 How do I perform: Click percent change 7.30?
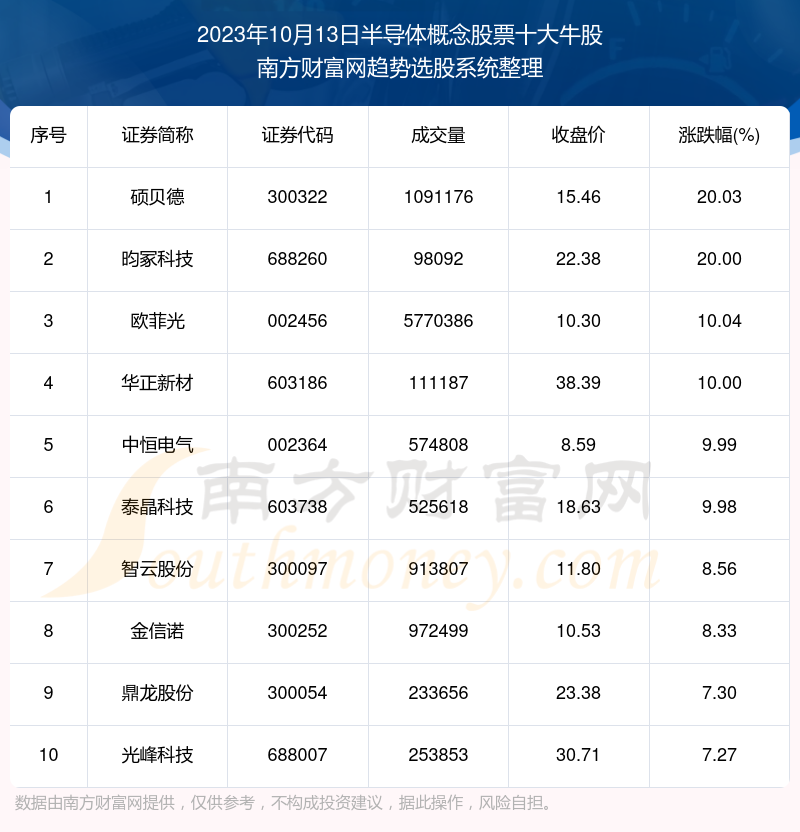pos(719,693)
